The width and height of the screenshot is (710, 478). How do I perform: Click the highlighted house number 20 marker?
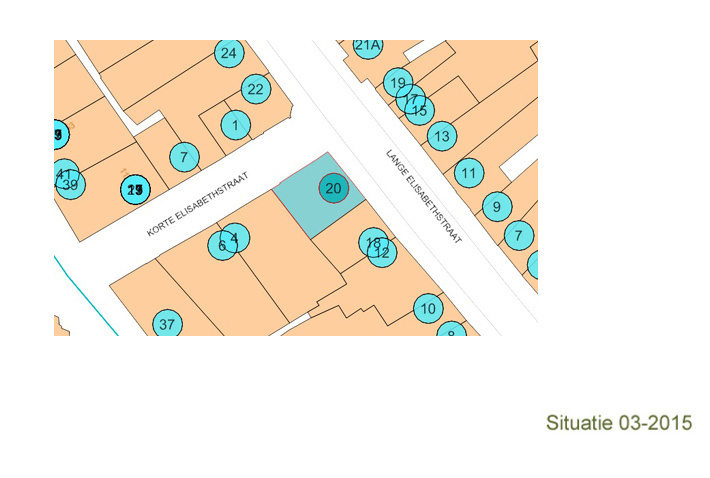(334, 187)
